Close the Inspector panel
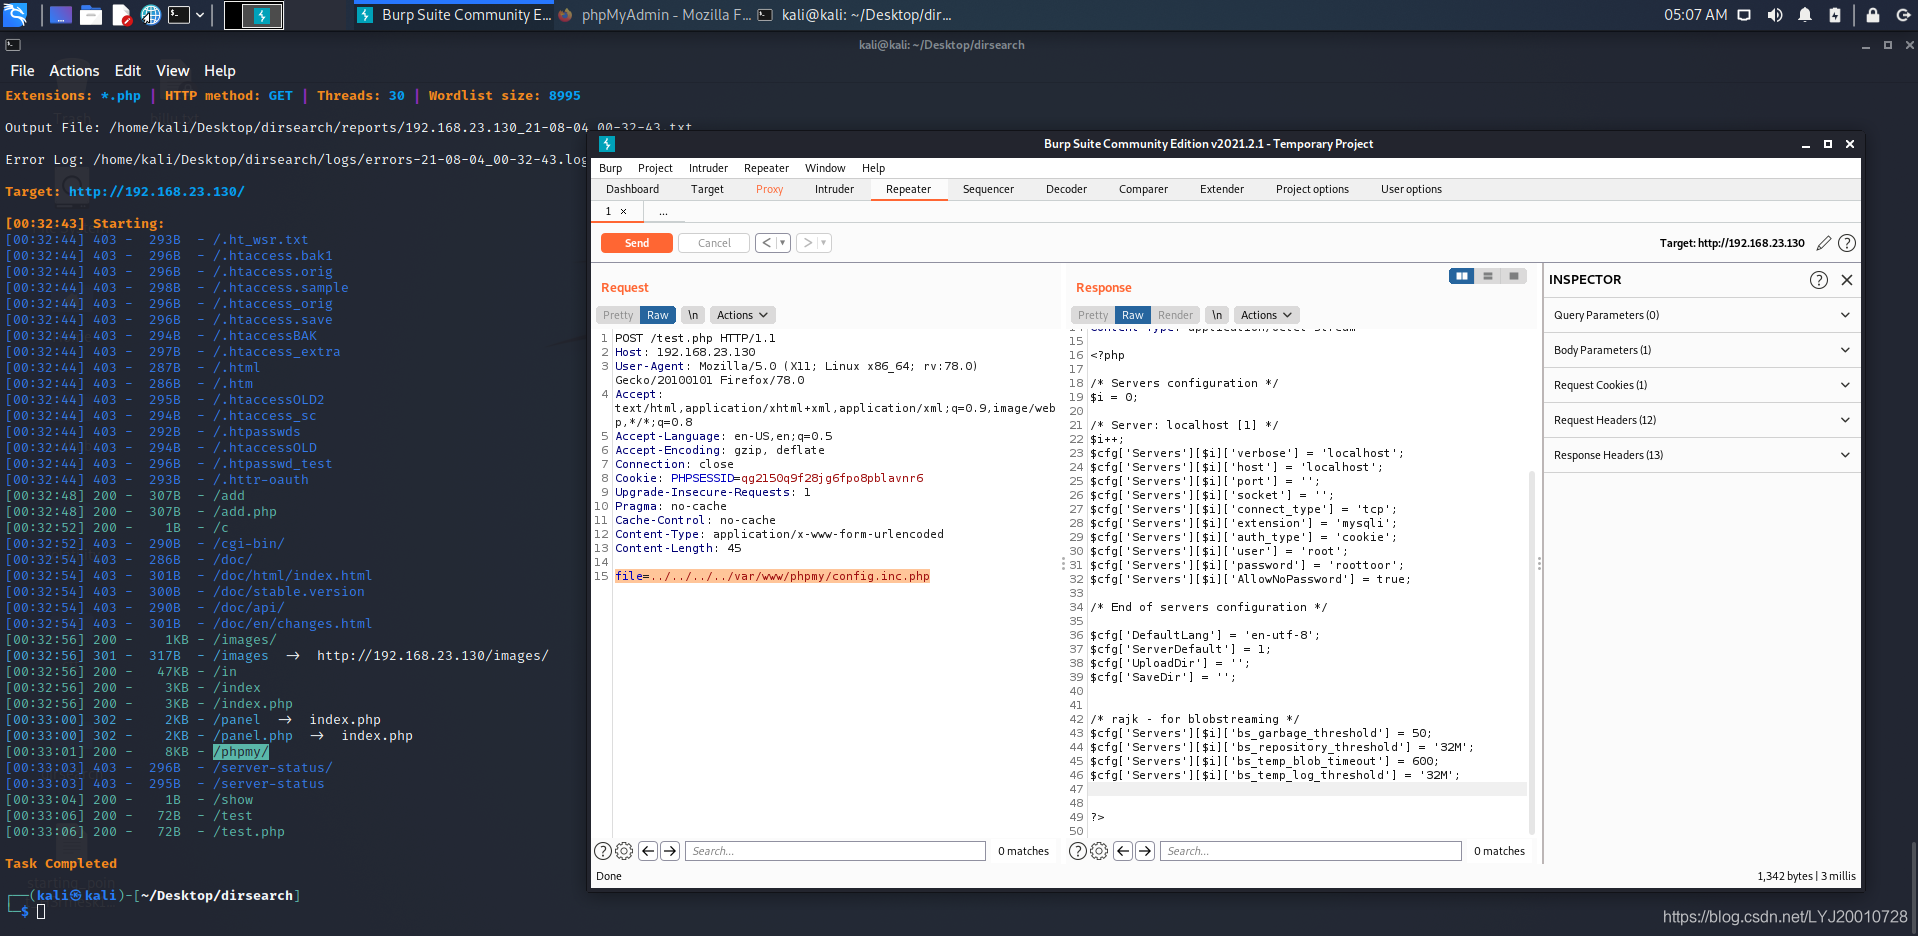 coord(1847,280)
